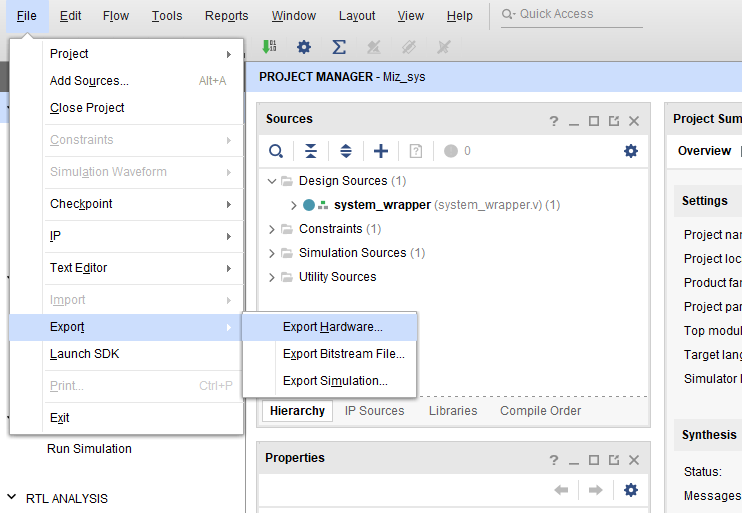The width and height of the screenshot is (742, 513).
Task: Open the Help menu
Action: (460, 16)
